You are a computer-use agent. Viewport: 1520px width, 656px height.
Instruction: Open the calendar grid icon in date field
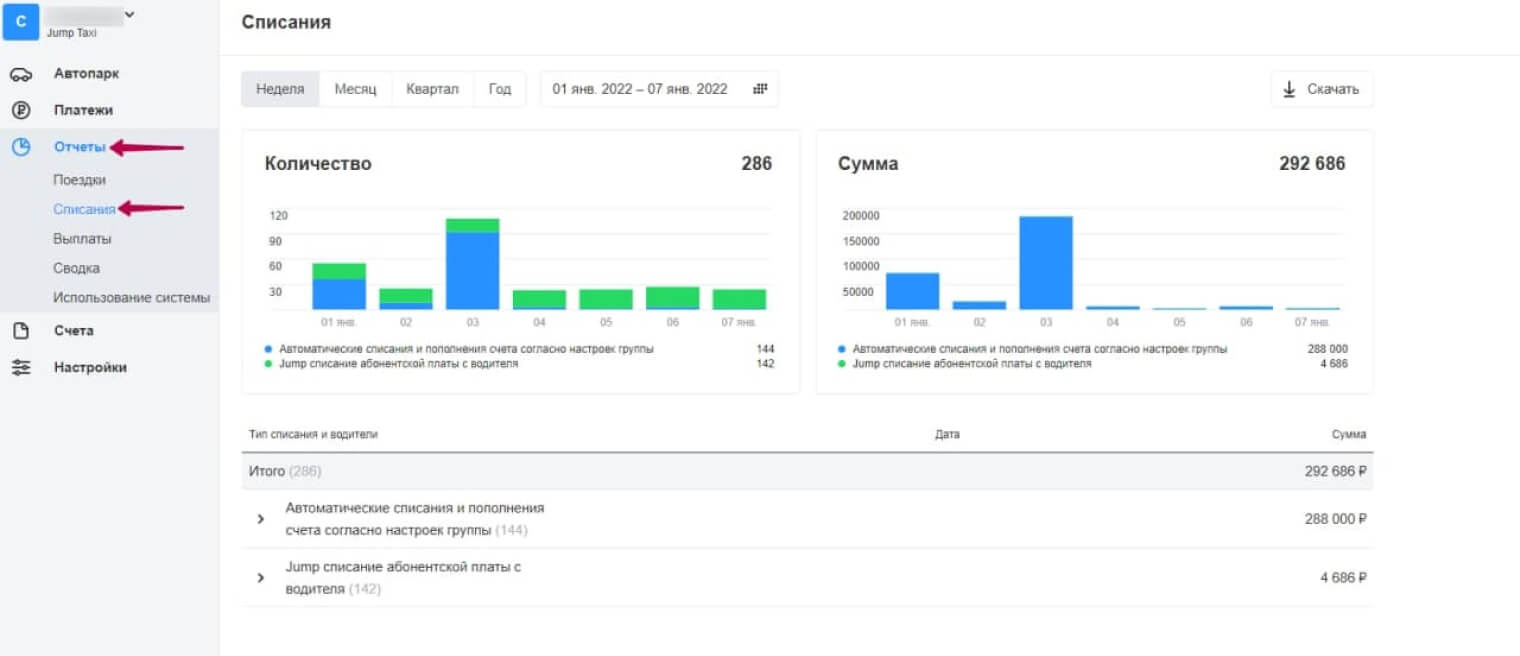(760, 89)
